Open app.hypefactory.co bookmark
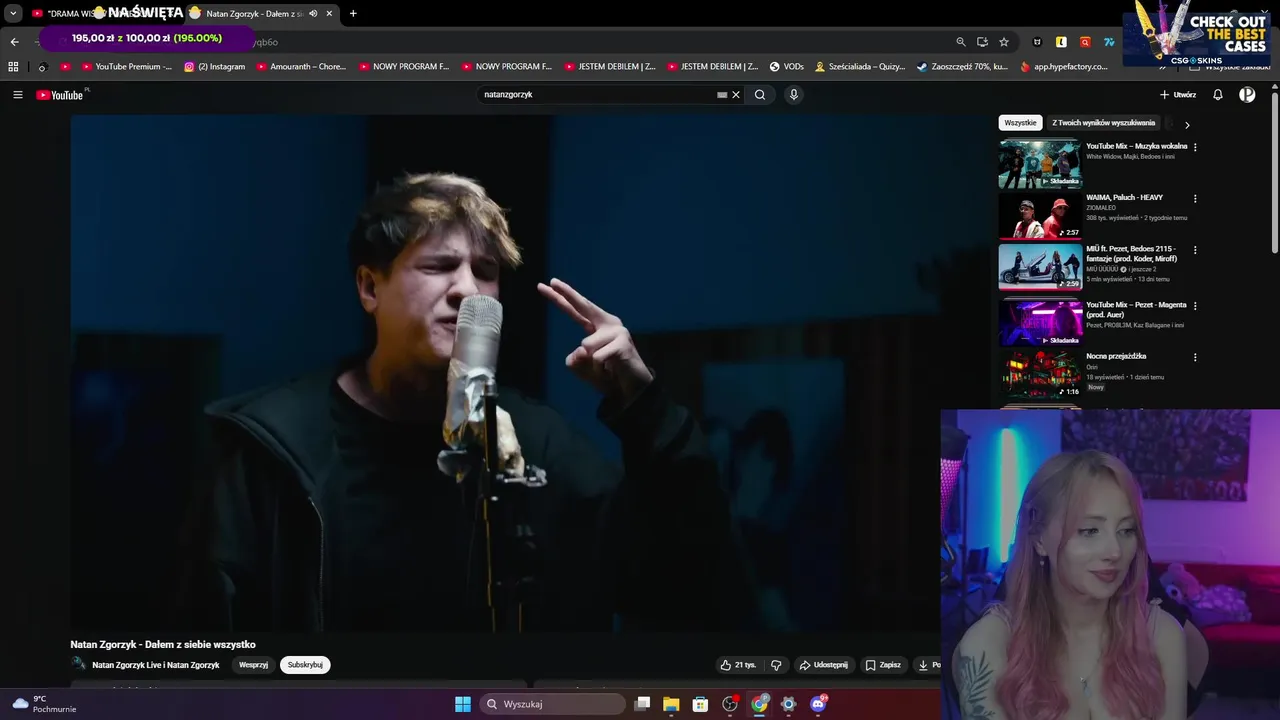 (x=1064, y=67)
